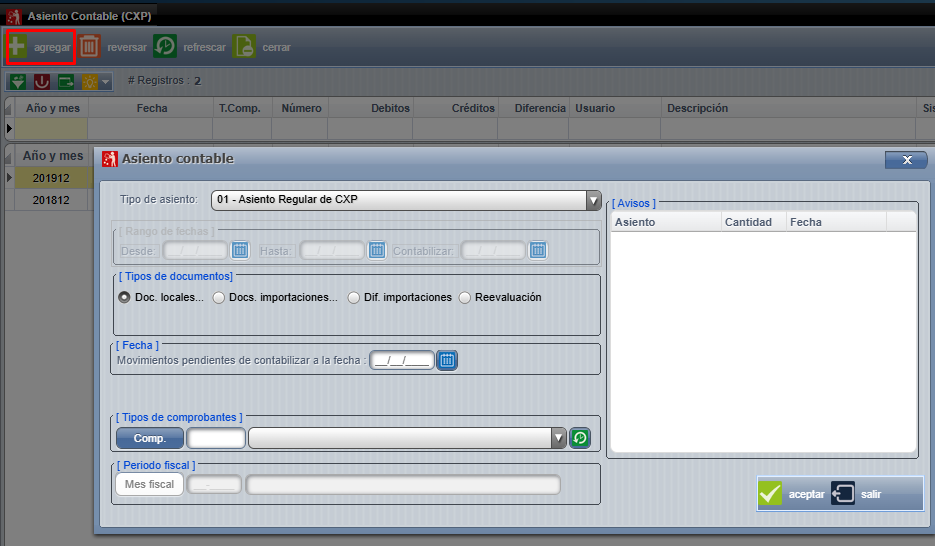Click the refrescar toolbar label
935x546 pixels.
point(205,47)
